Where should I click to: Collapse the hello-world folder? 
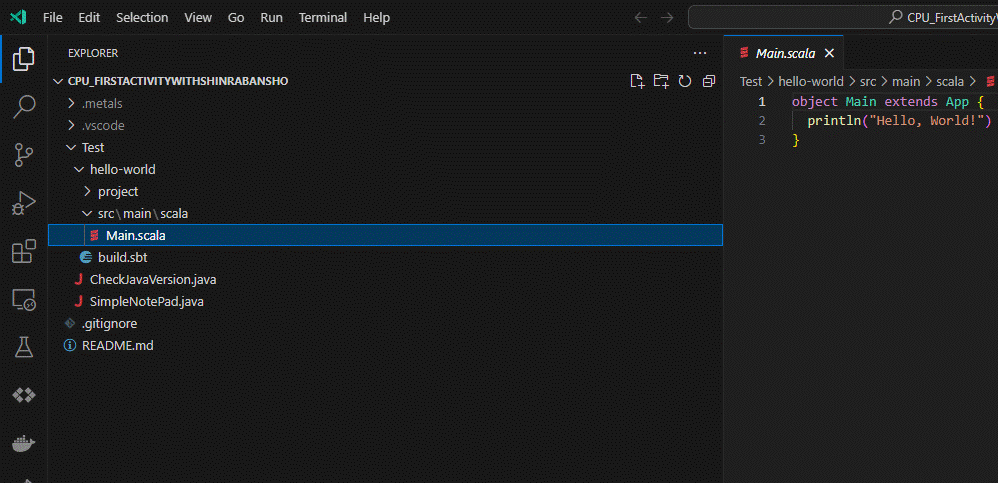122,169
